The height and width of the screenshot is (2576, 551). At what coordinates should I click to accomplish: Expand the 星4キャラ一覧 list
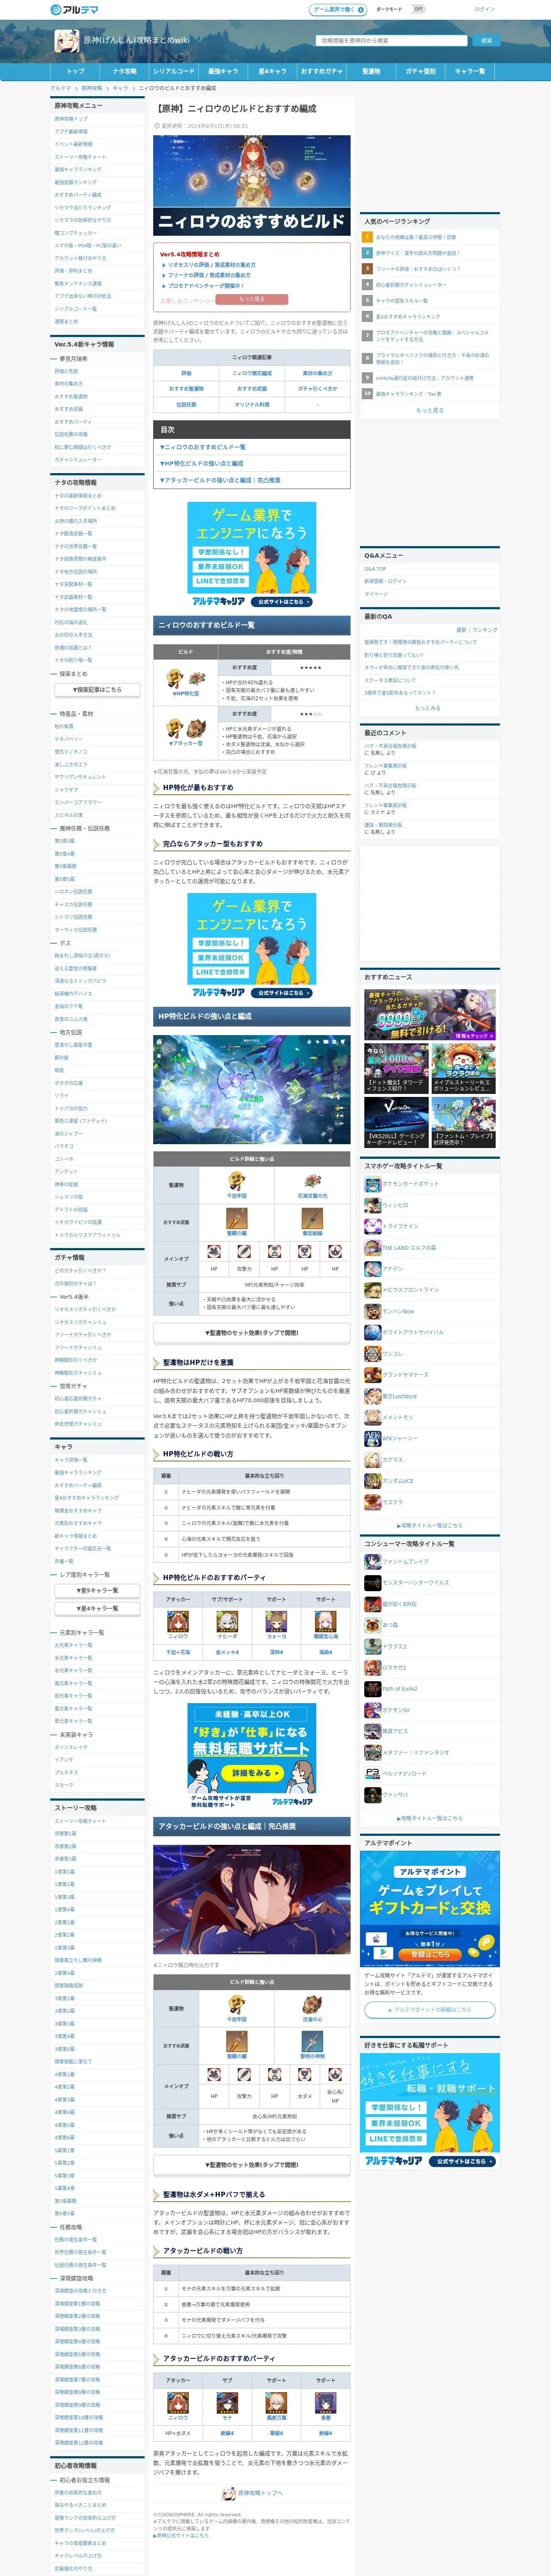pyautogui.click(x=97, y=1609)
